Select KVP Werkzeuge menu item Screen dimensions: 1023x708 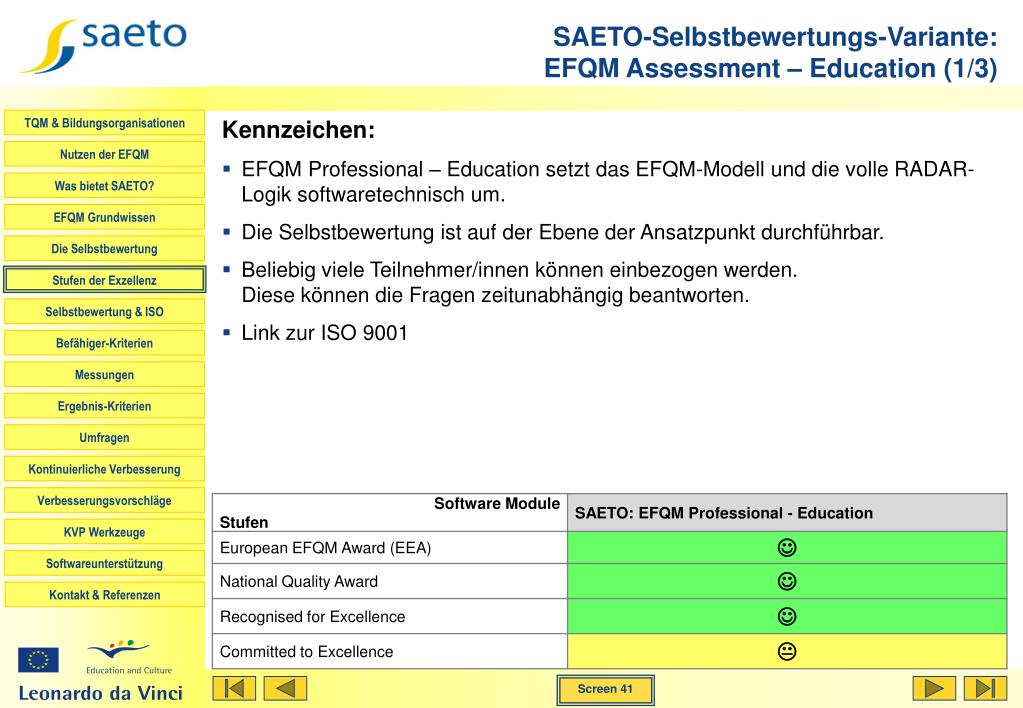[x=104, y=532]
